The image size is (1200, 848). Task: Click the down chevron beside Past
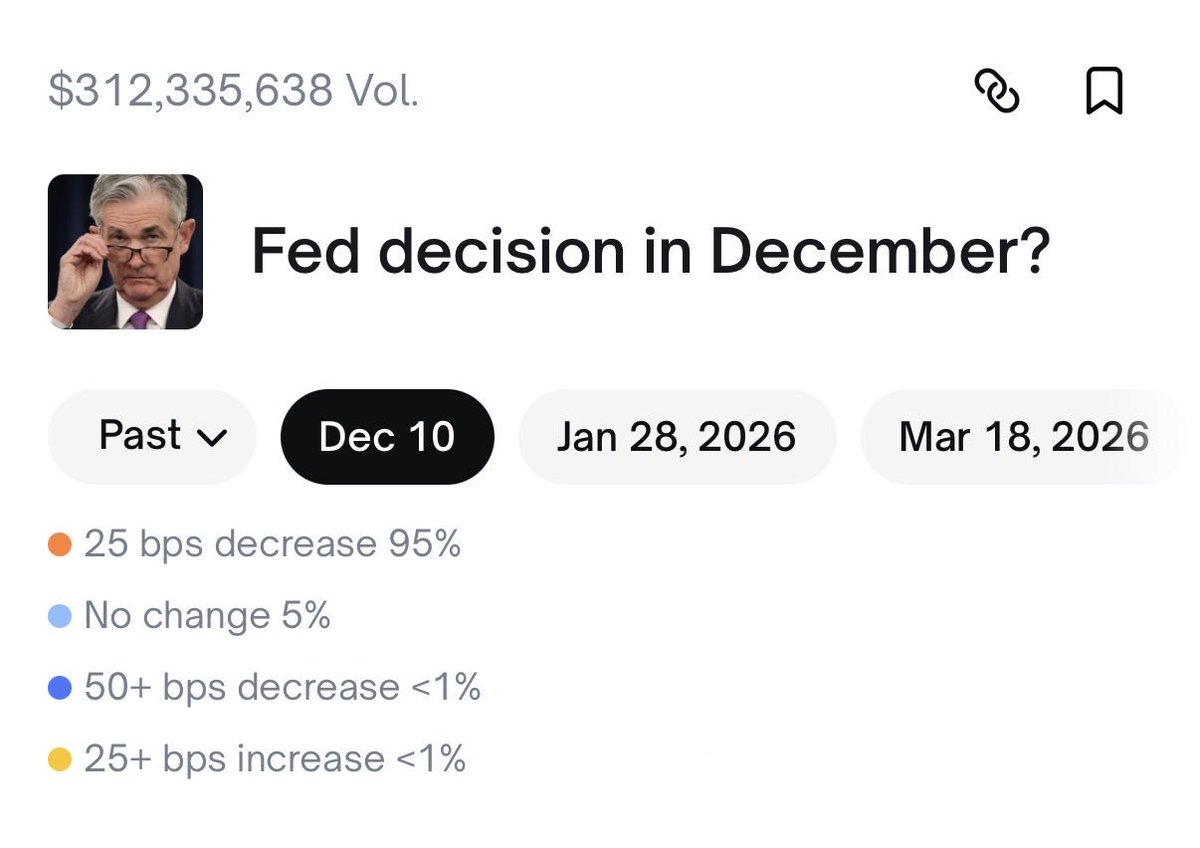(213, 438)
